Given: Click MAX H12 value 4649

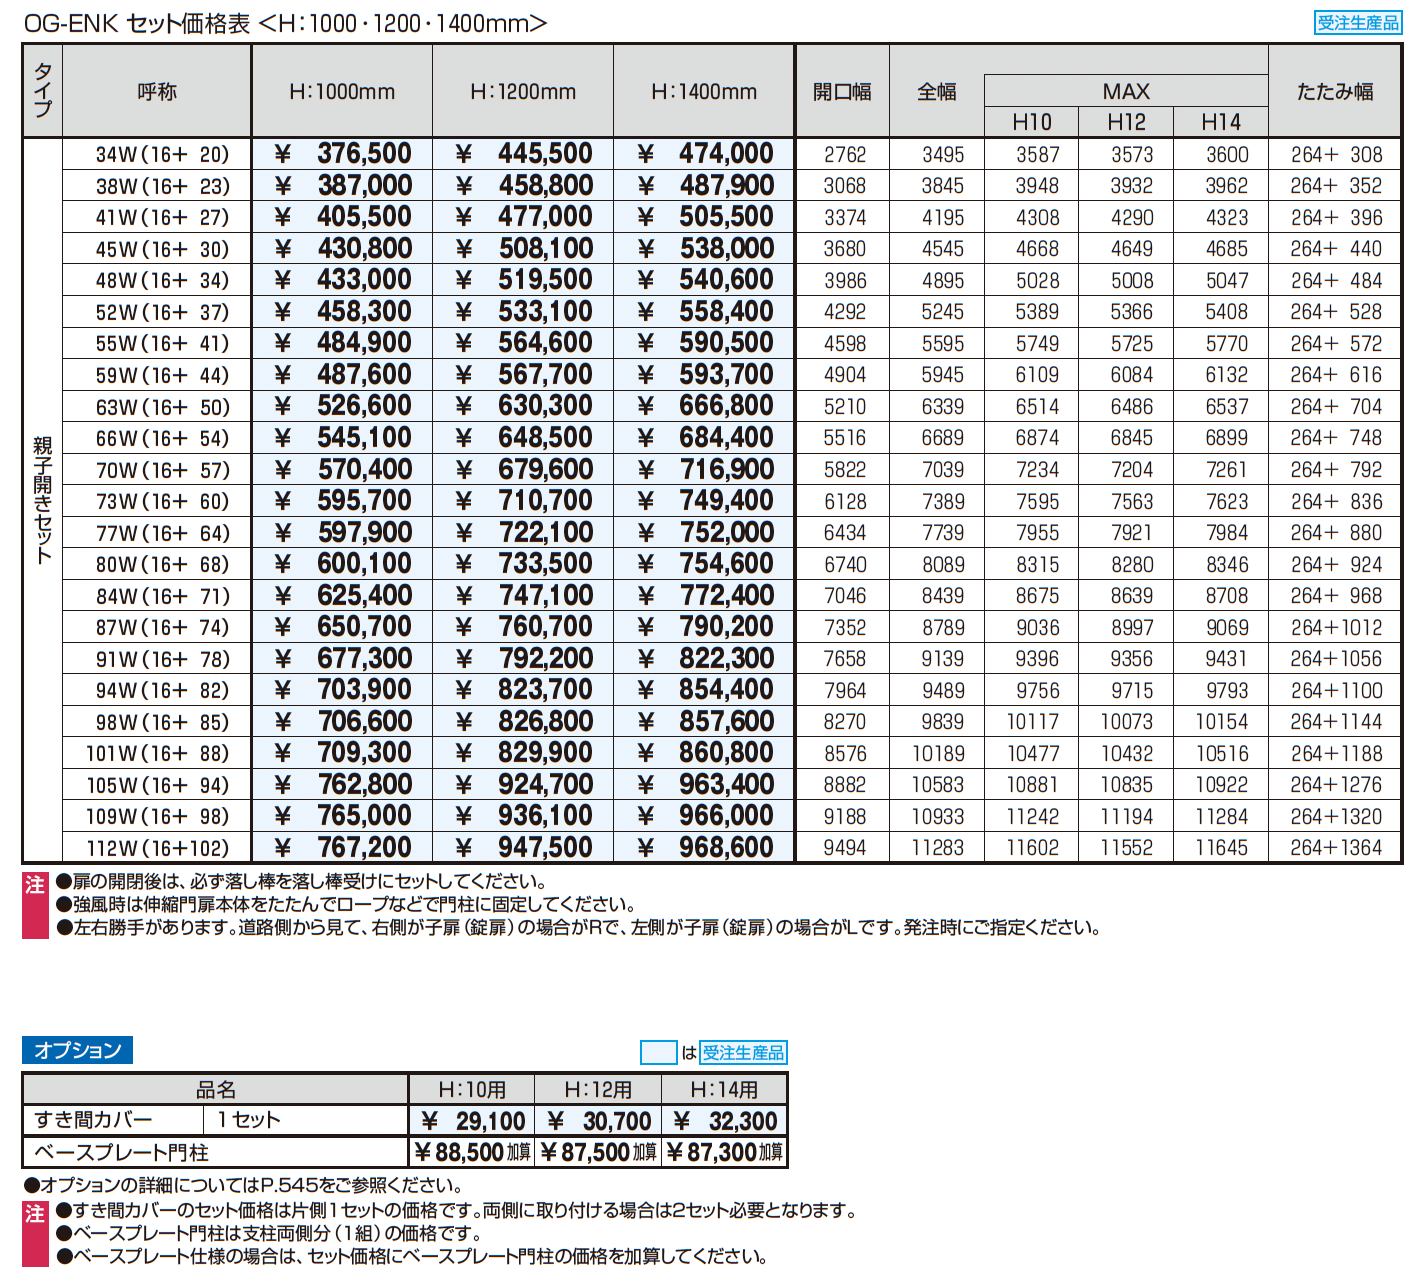Looking at the screenshot, I should point(1132,249).
